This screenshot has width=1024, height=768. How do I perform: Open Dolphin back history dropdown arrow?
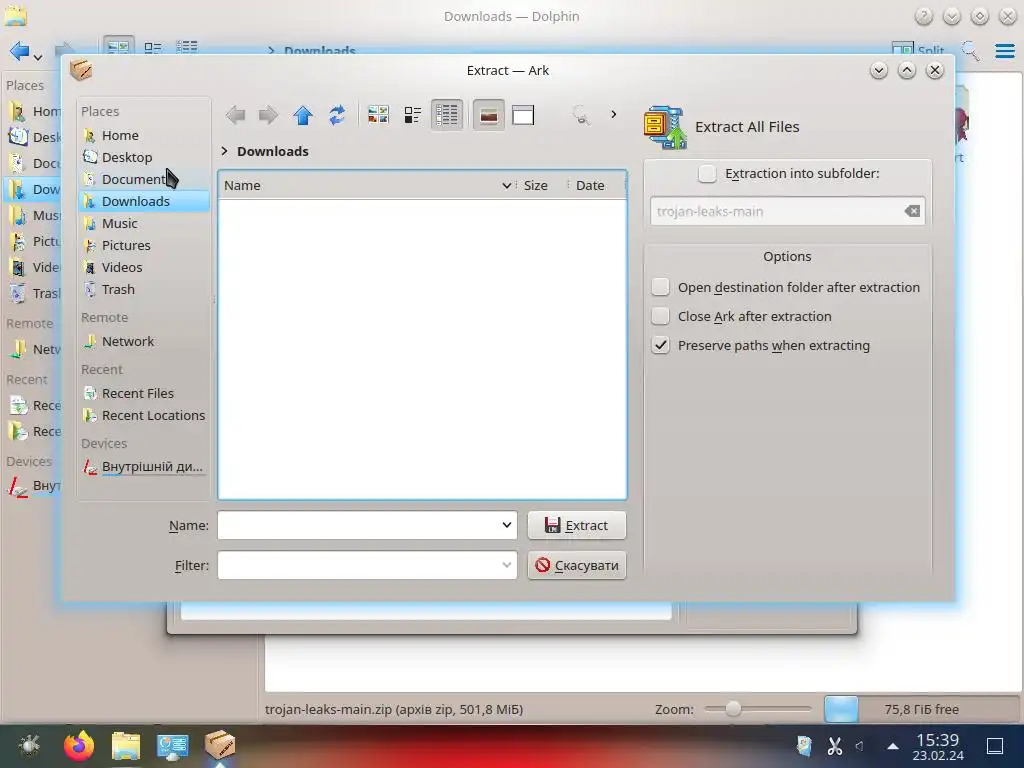(39, 57)
